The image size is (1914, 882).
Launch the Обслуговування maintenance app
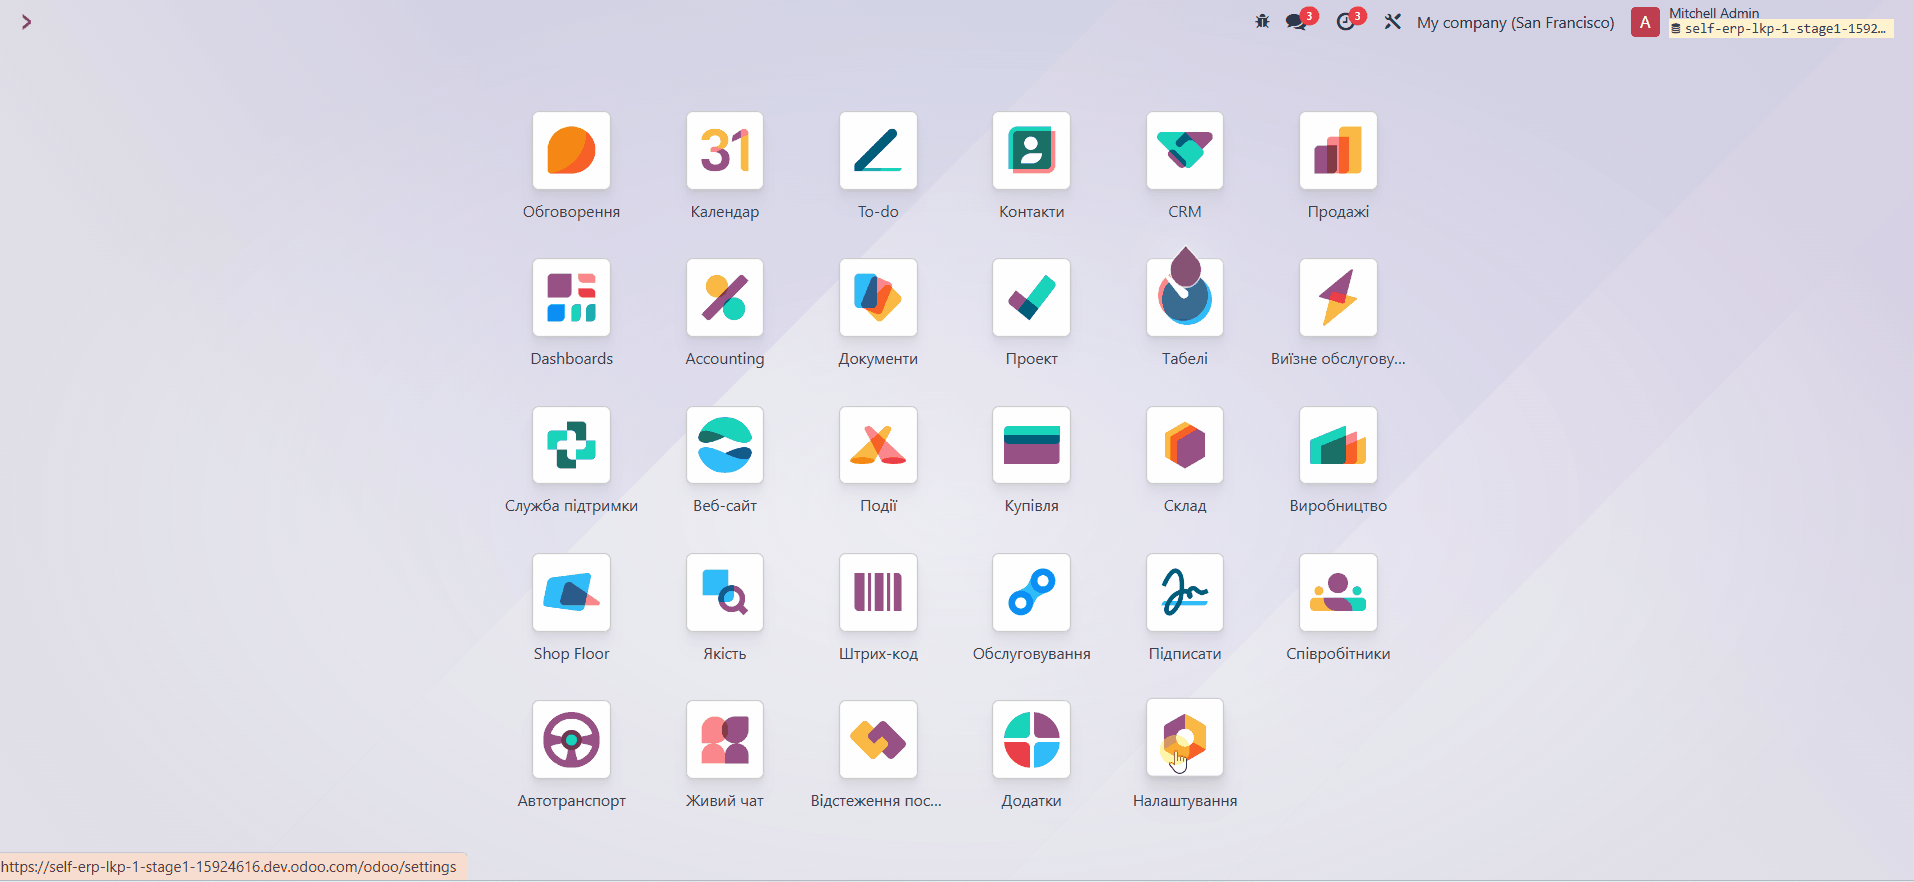click(1031, 592)
